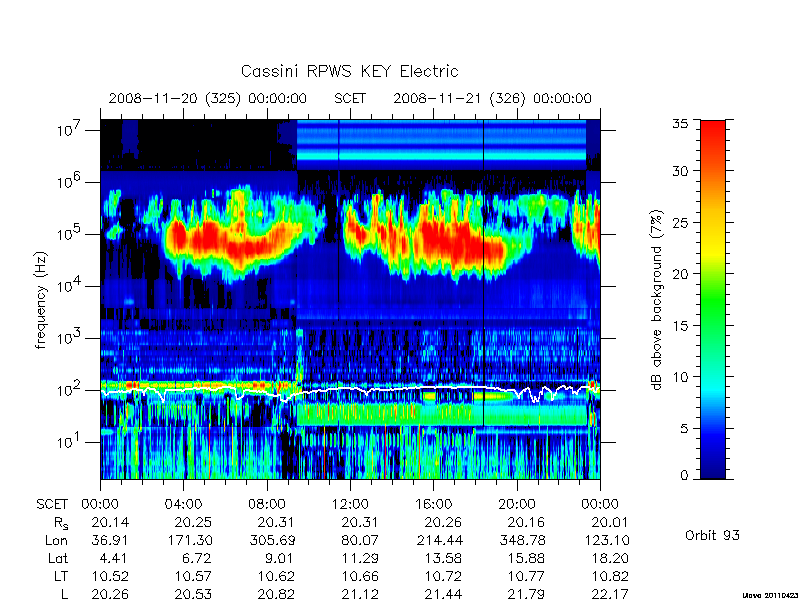
Task: Click the 'Lat' row label
Action: 58,558
